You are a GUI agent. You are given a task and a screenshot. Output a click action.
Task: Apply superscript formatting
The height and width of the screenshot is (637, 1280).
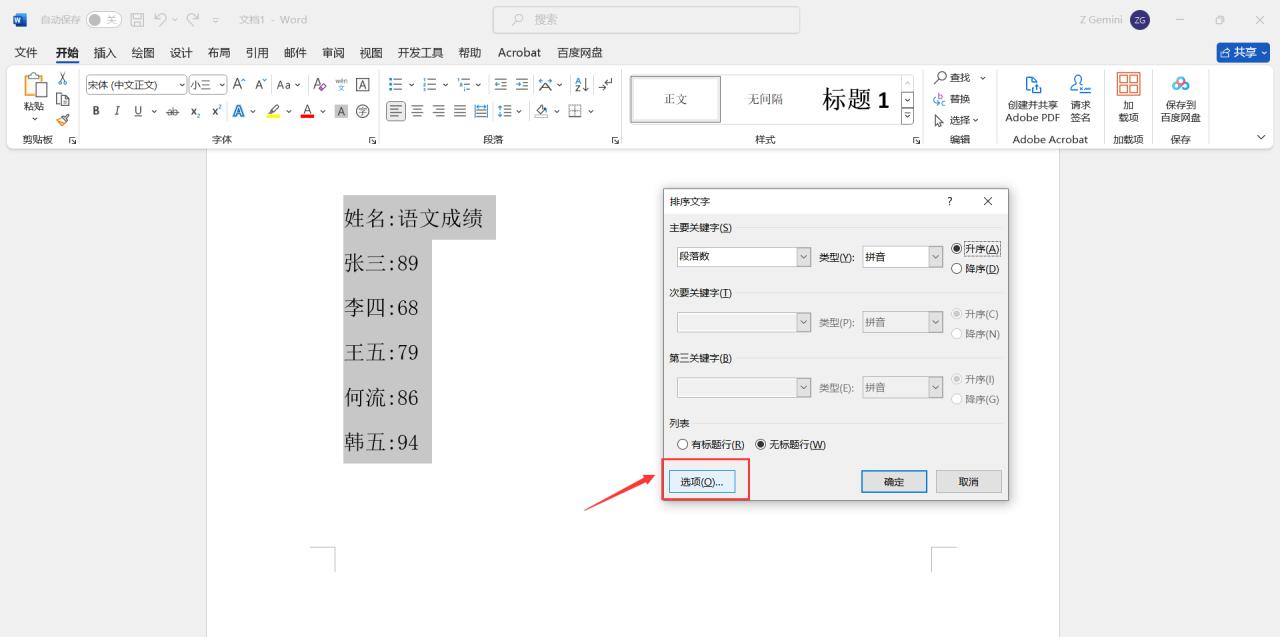click(216, 111)
